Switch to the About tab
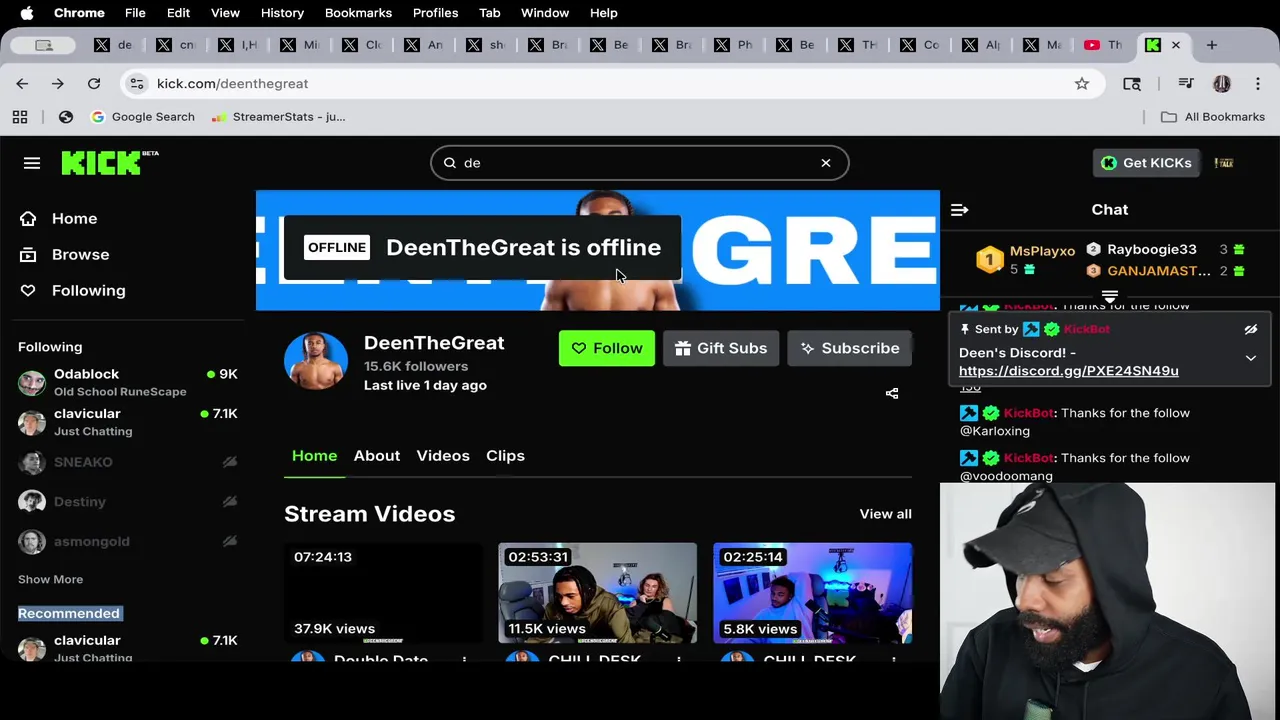This screenshot has height=720, width=1280. point(377,456)
